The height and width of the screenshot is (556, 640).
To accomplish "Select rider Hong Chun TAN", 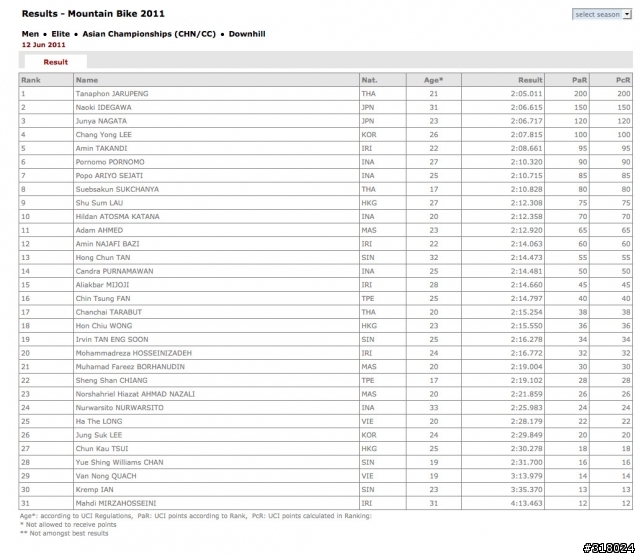I will click(x=103, y=258).
